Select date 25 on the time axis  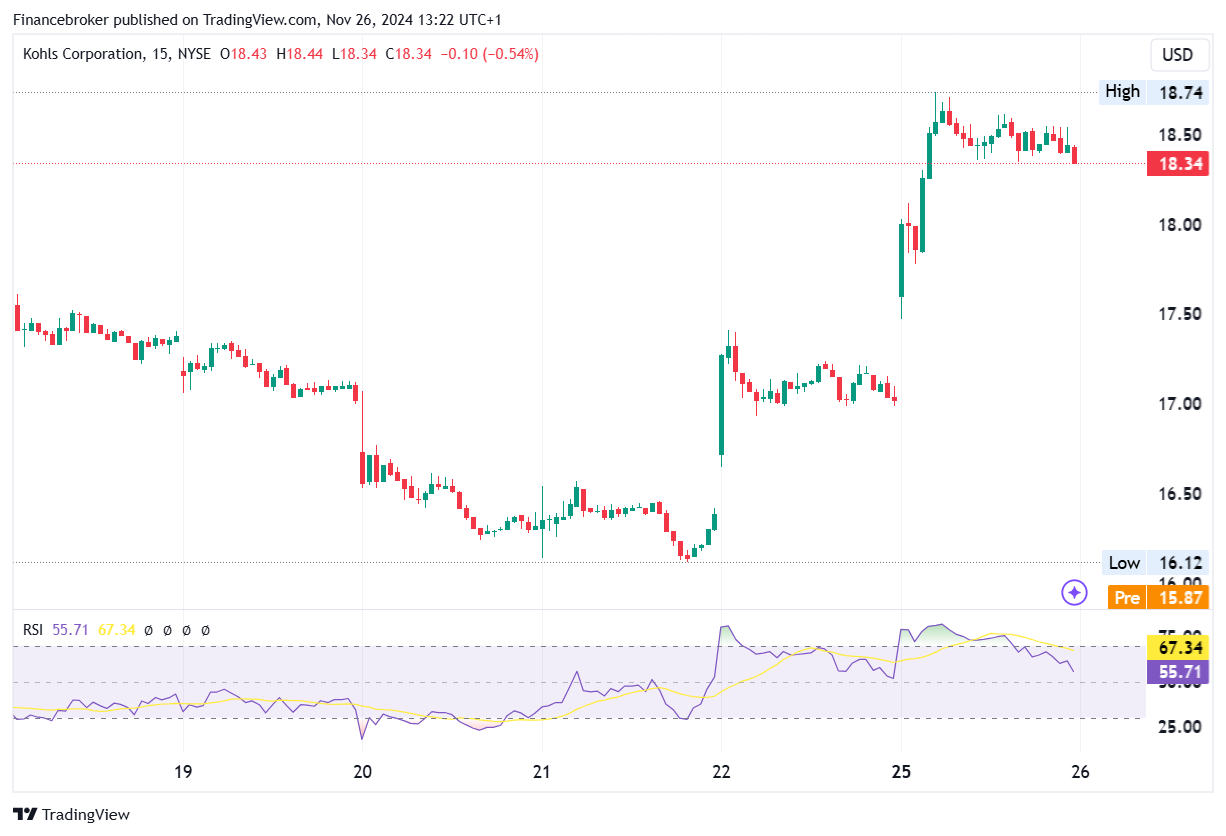(x=901, y=772)
